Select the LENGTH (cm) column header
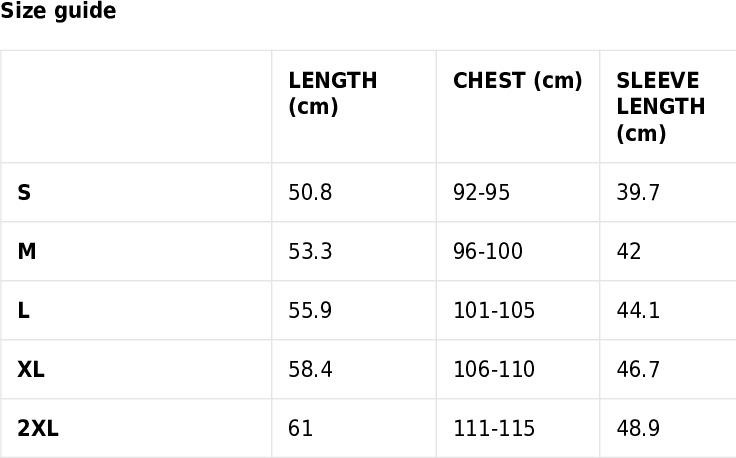This screenshot has height=458, width=736. [x=354, y=107]
